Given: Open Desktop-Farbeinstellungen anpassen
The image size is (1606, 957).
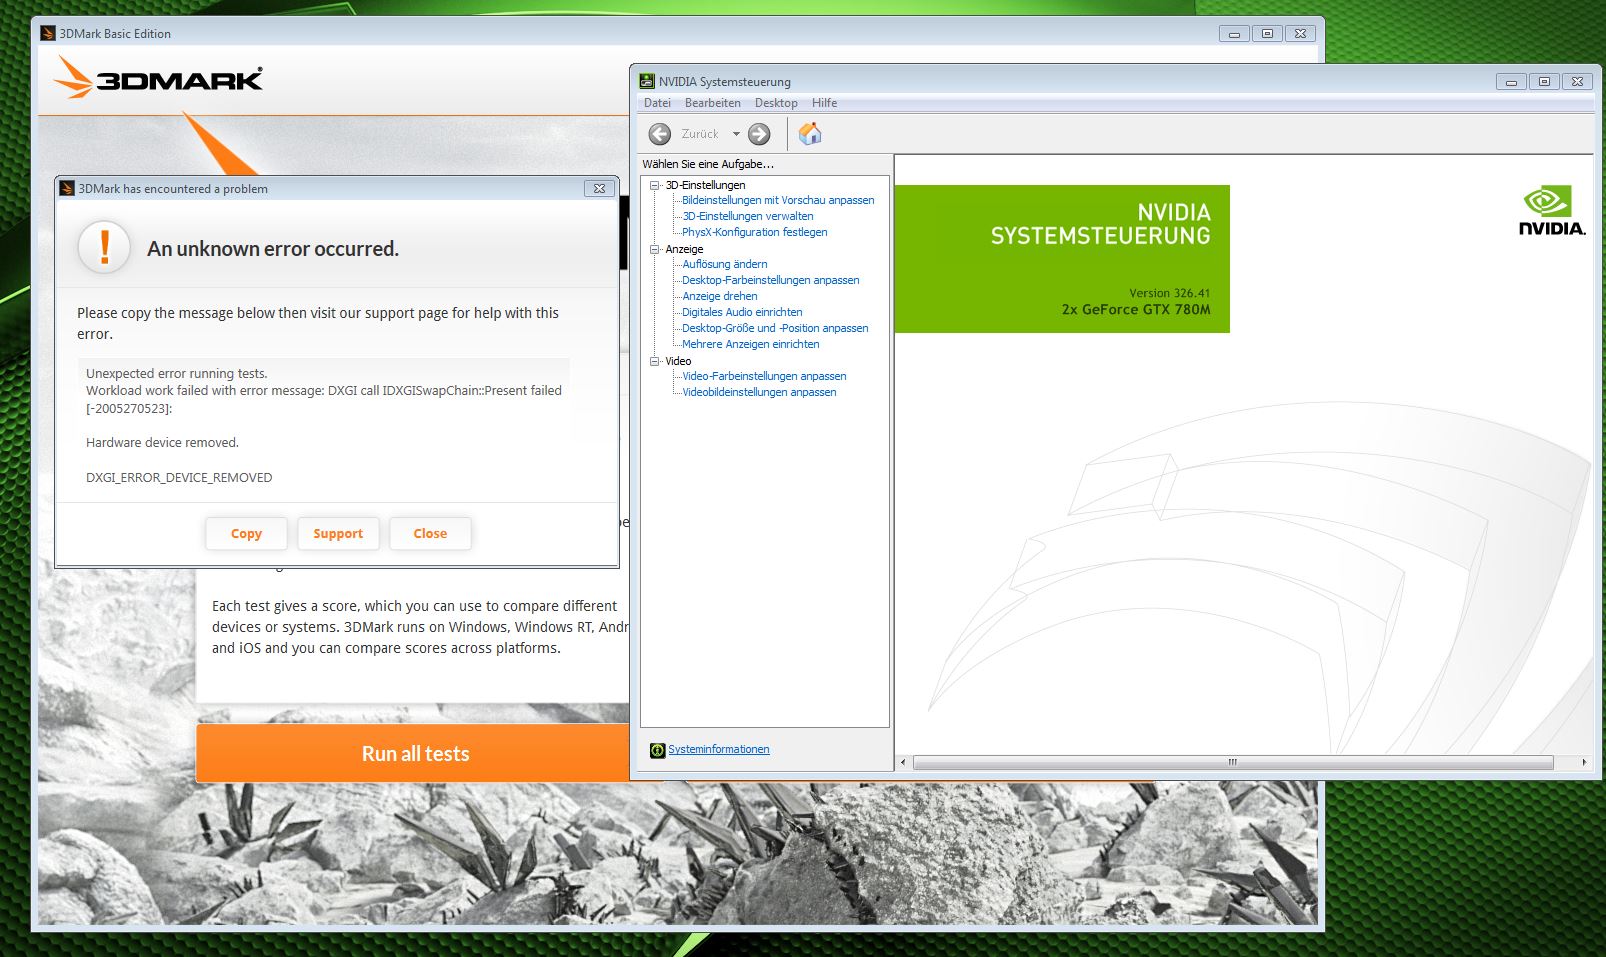Looking at the screenshot, I should point(771,280).
